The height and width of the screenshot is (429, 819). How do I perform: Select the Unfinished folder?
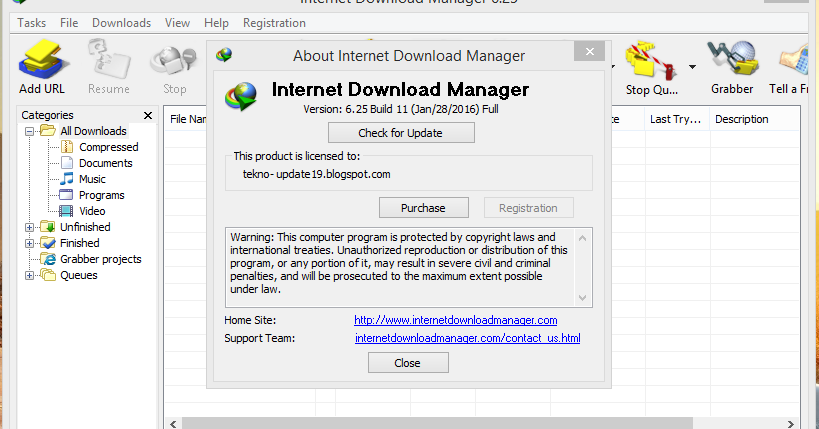(x=85, y=227)
